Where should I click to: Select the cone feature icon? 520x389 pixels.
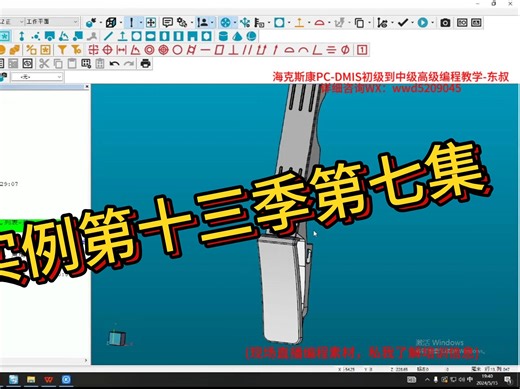click(237, 36)
